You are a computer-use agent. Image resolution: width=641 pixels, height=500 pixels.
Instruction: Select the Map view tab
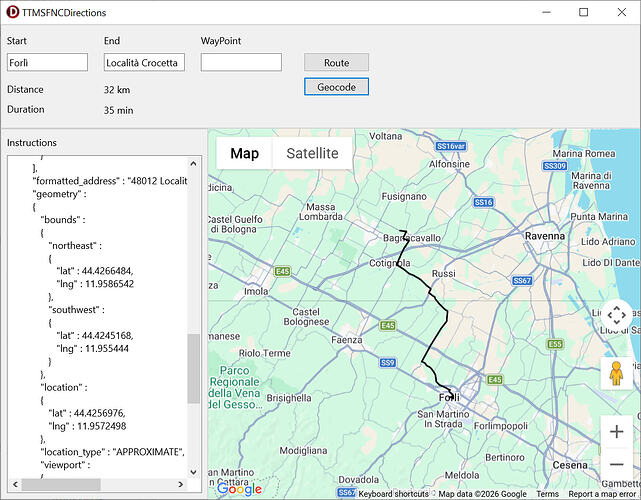[x=244, y=153]
